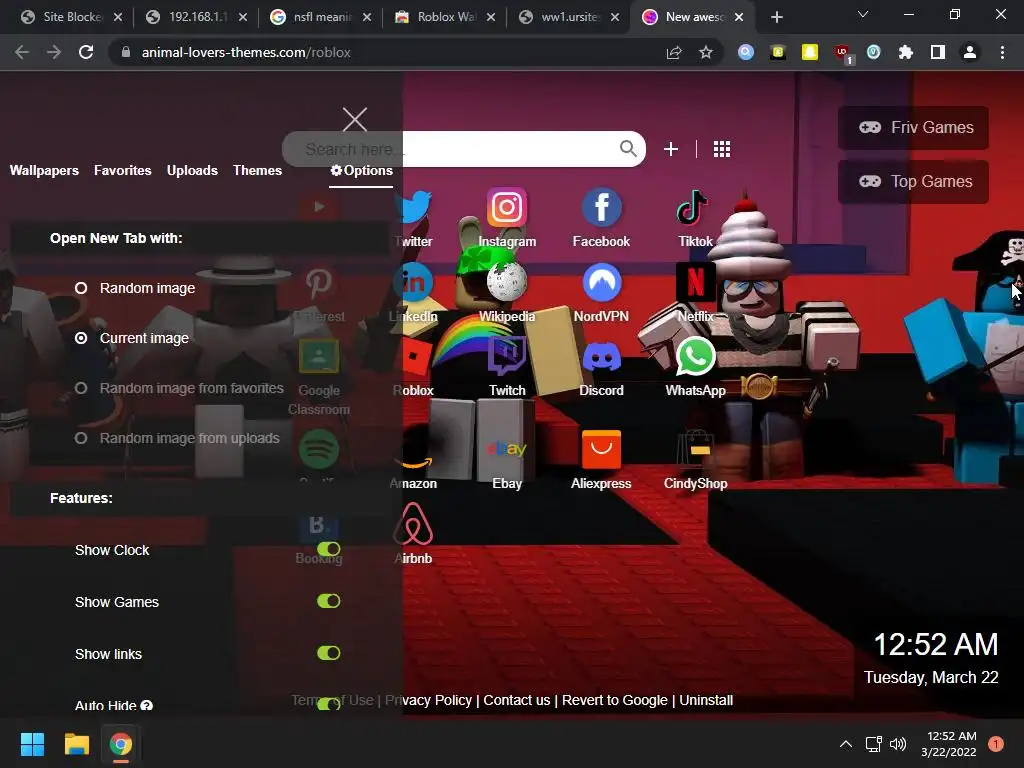This screenshot has width=1024, height=768.
Task: Open the apps grid icon
Action: pyautogui.click(x=722, y=149)
